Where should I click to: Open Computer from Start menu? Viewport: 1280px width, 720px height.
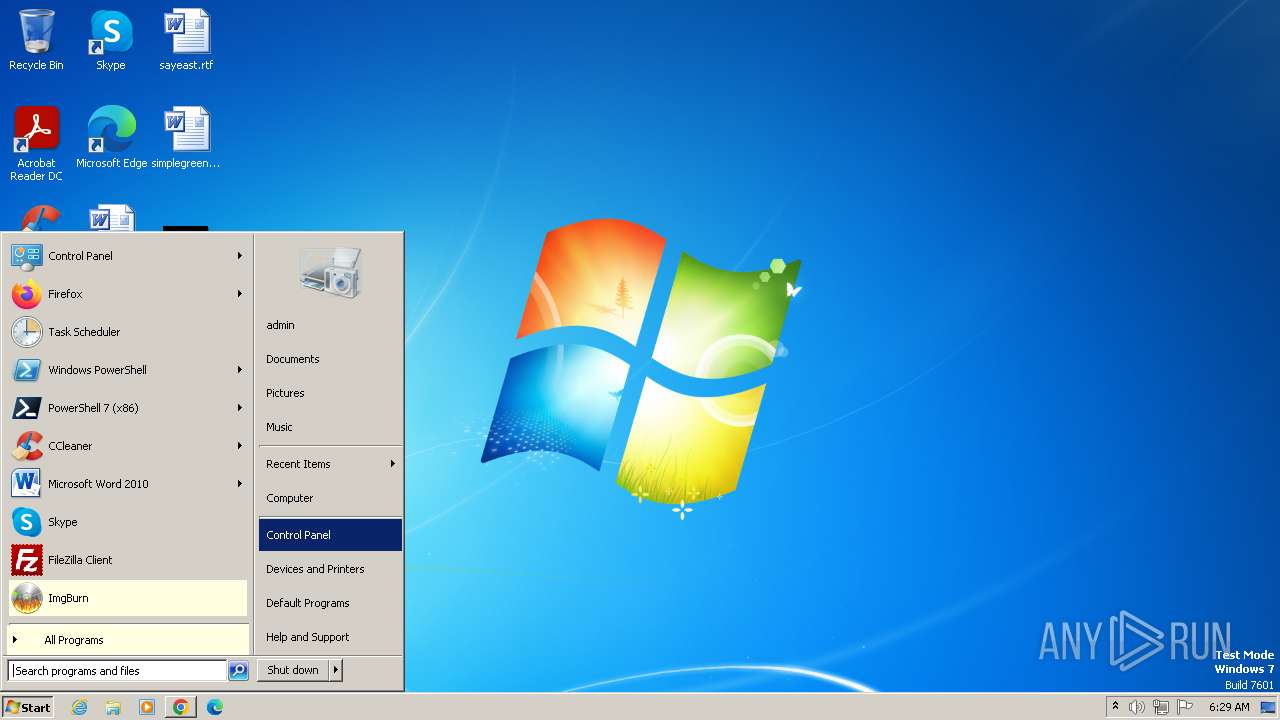330,498
